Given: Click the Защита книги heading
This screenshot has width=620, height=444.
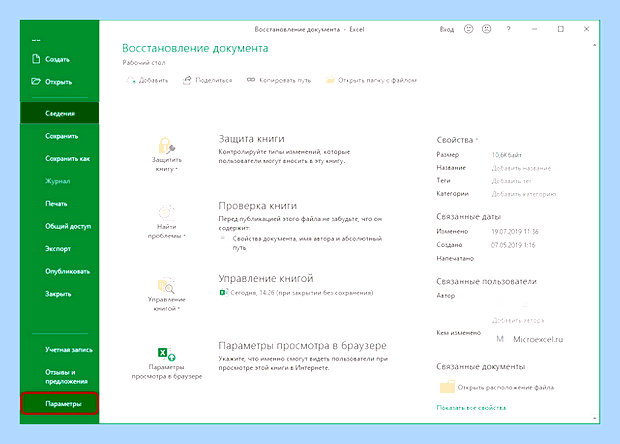Looking at the screenshot, I should [x=251, y=139].
